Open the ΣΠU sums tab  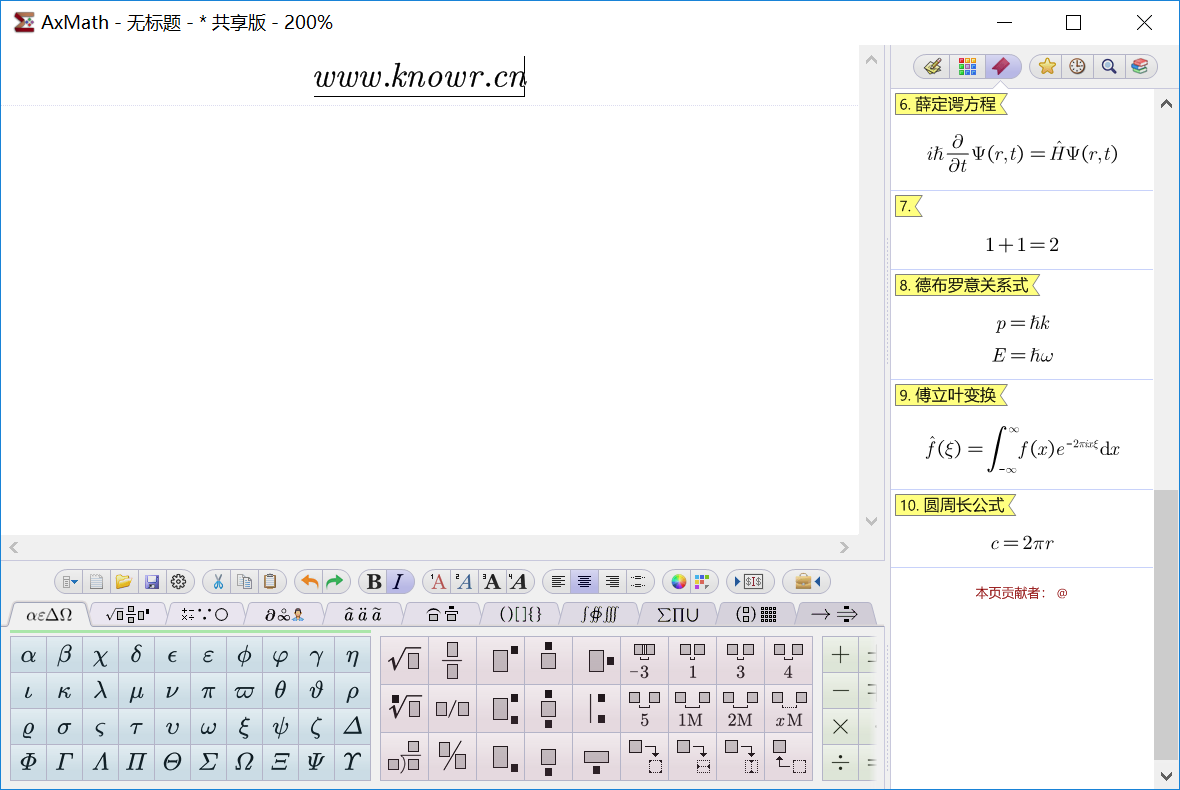(677, 615)
